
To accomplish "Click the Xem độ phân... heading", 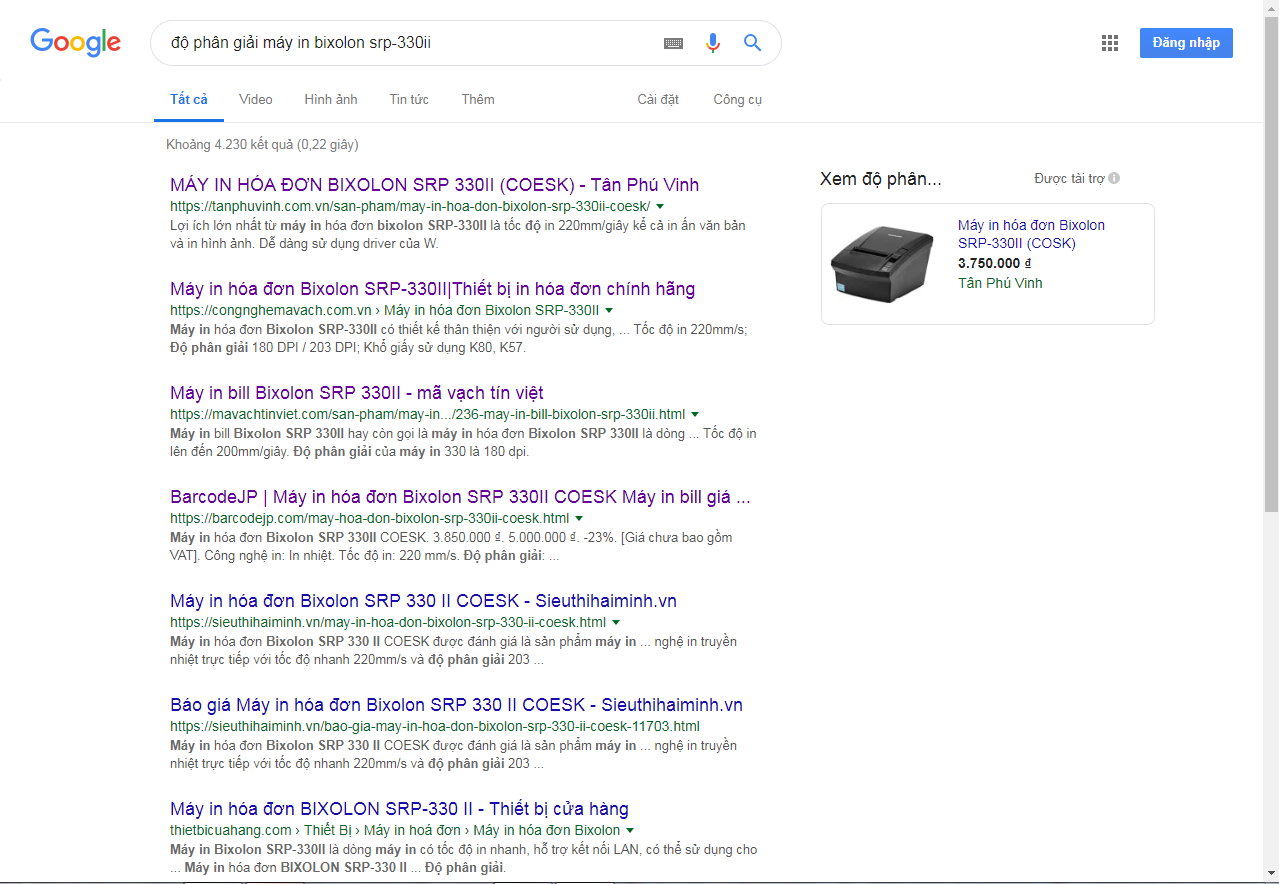I will coord(881,179).
